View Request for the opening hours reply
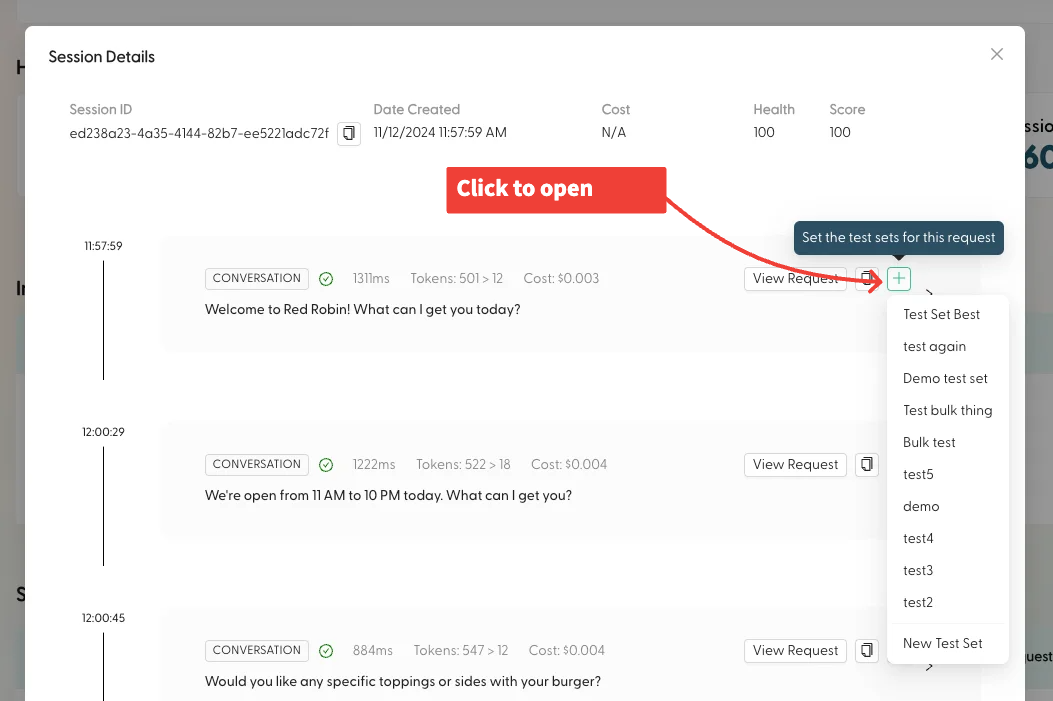 (795, 464)
